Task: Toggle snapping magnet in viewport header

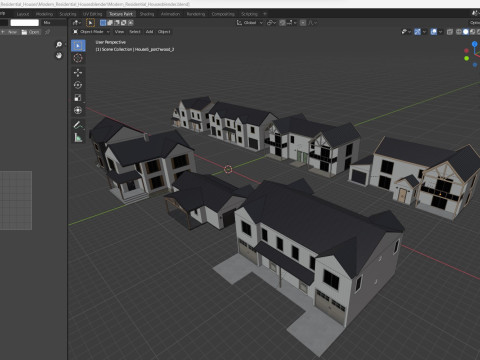Action: pos(282,23)
